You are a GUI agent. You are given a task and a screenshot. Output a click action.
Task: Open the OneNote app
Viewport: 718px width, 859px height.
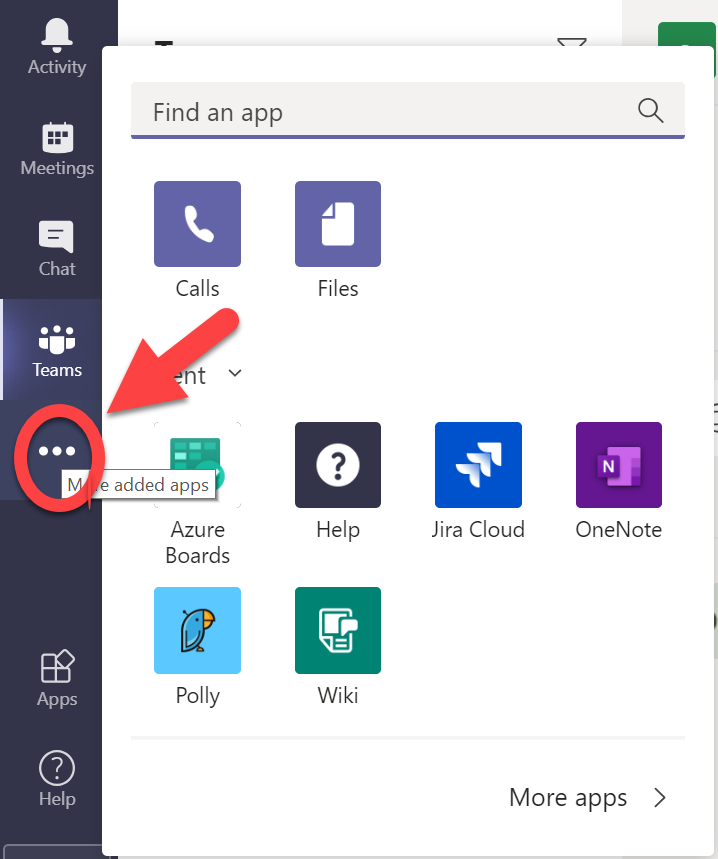(x=619, y=465)
